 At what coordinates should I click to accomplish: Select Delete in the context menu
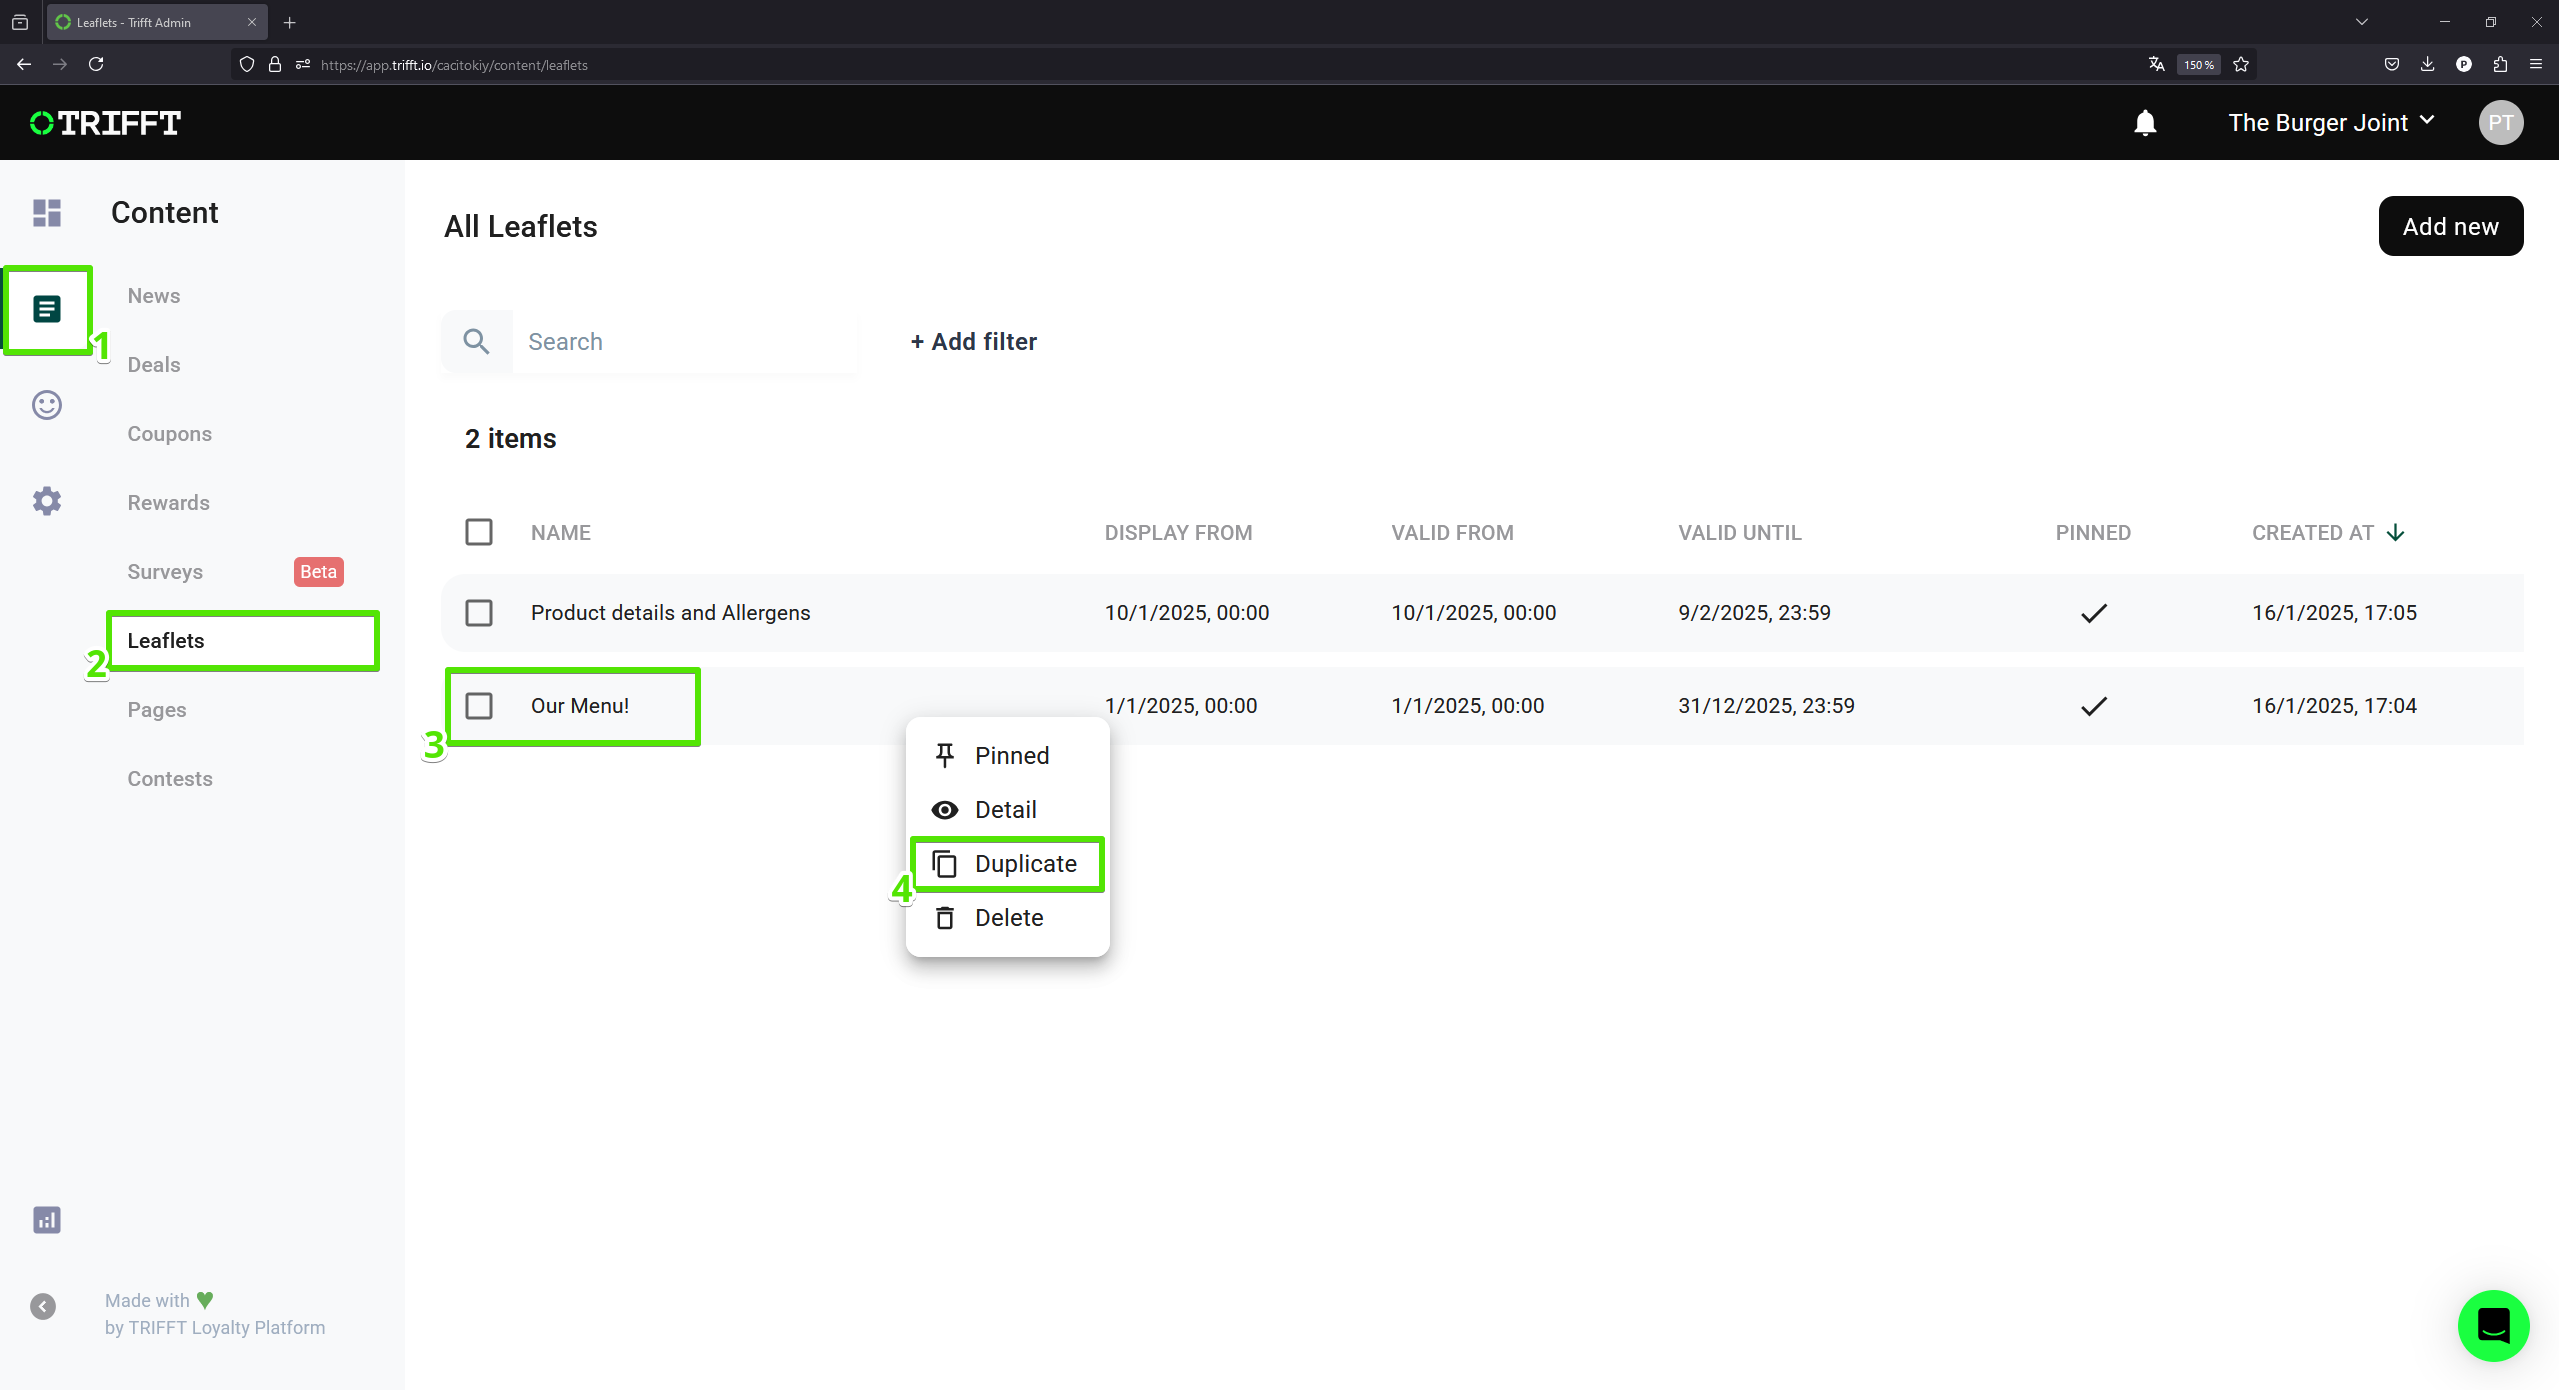click(x=1007, y=918)
